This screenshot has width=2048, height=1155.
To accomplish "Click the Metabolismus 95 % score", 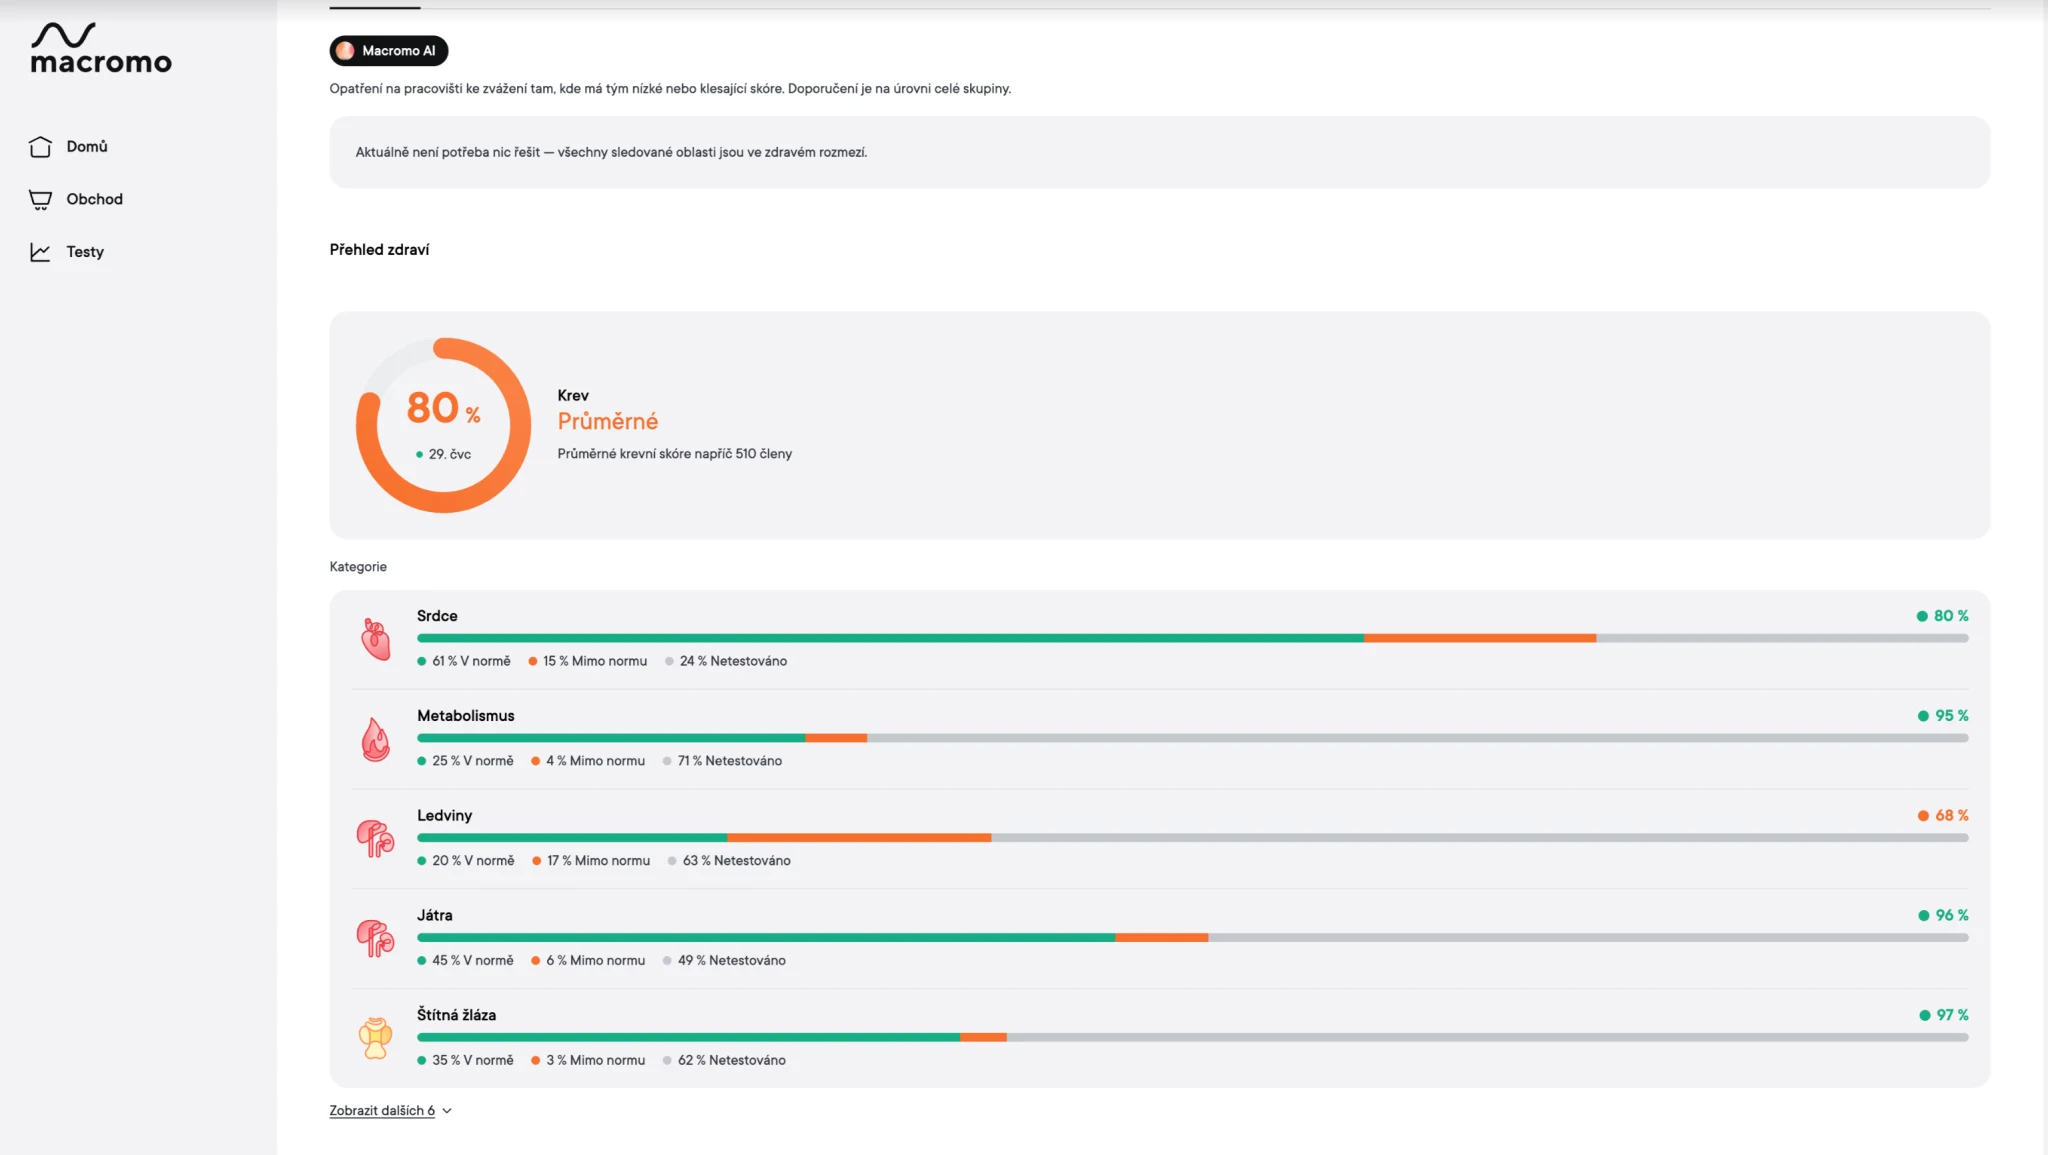I will point(1943,716).
